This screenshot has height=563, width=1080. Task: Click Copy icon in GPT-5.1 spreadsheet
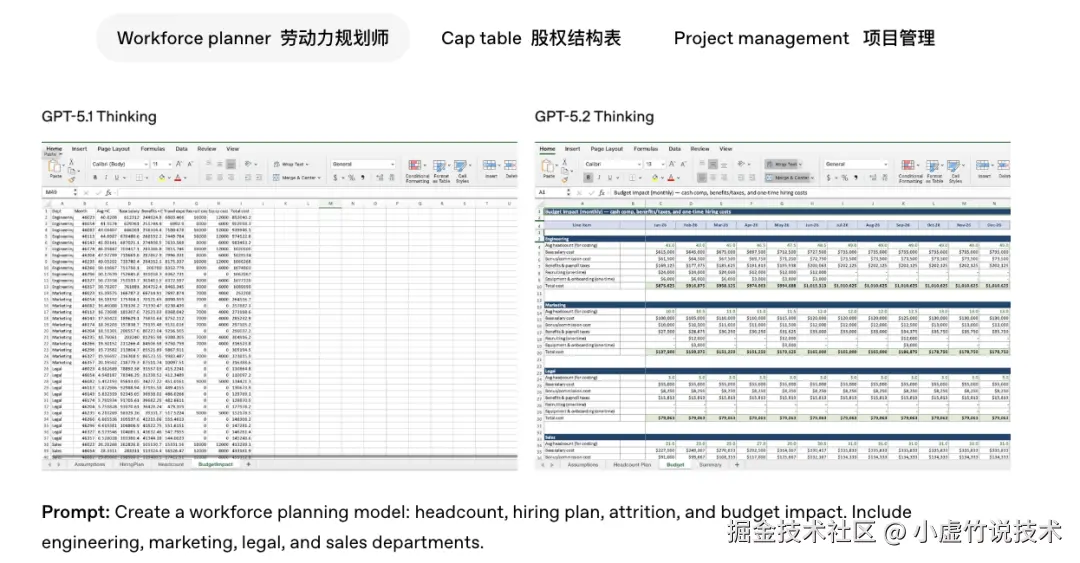pos(72,171)
